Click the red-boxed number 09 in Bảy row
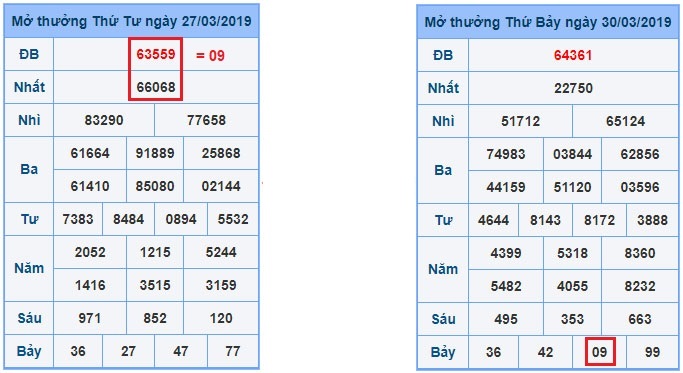The width and height of the screenshot is (683, 373). pyautogui.click(x=599, y=352)
